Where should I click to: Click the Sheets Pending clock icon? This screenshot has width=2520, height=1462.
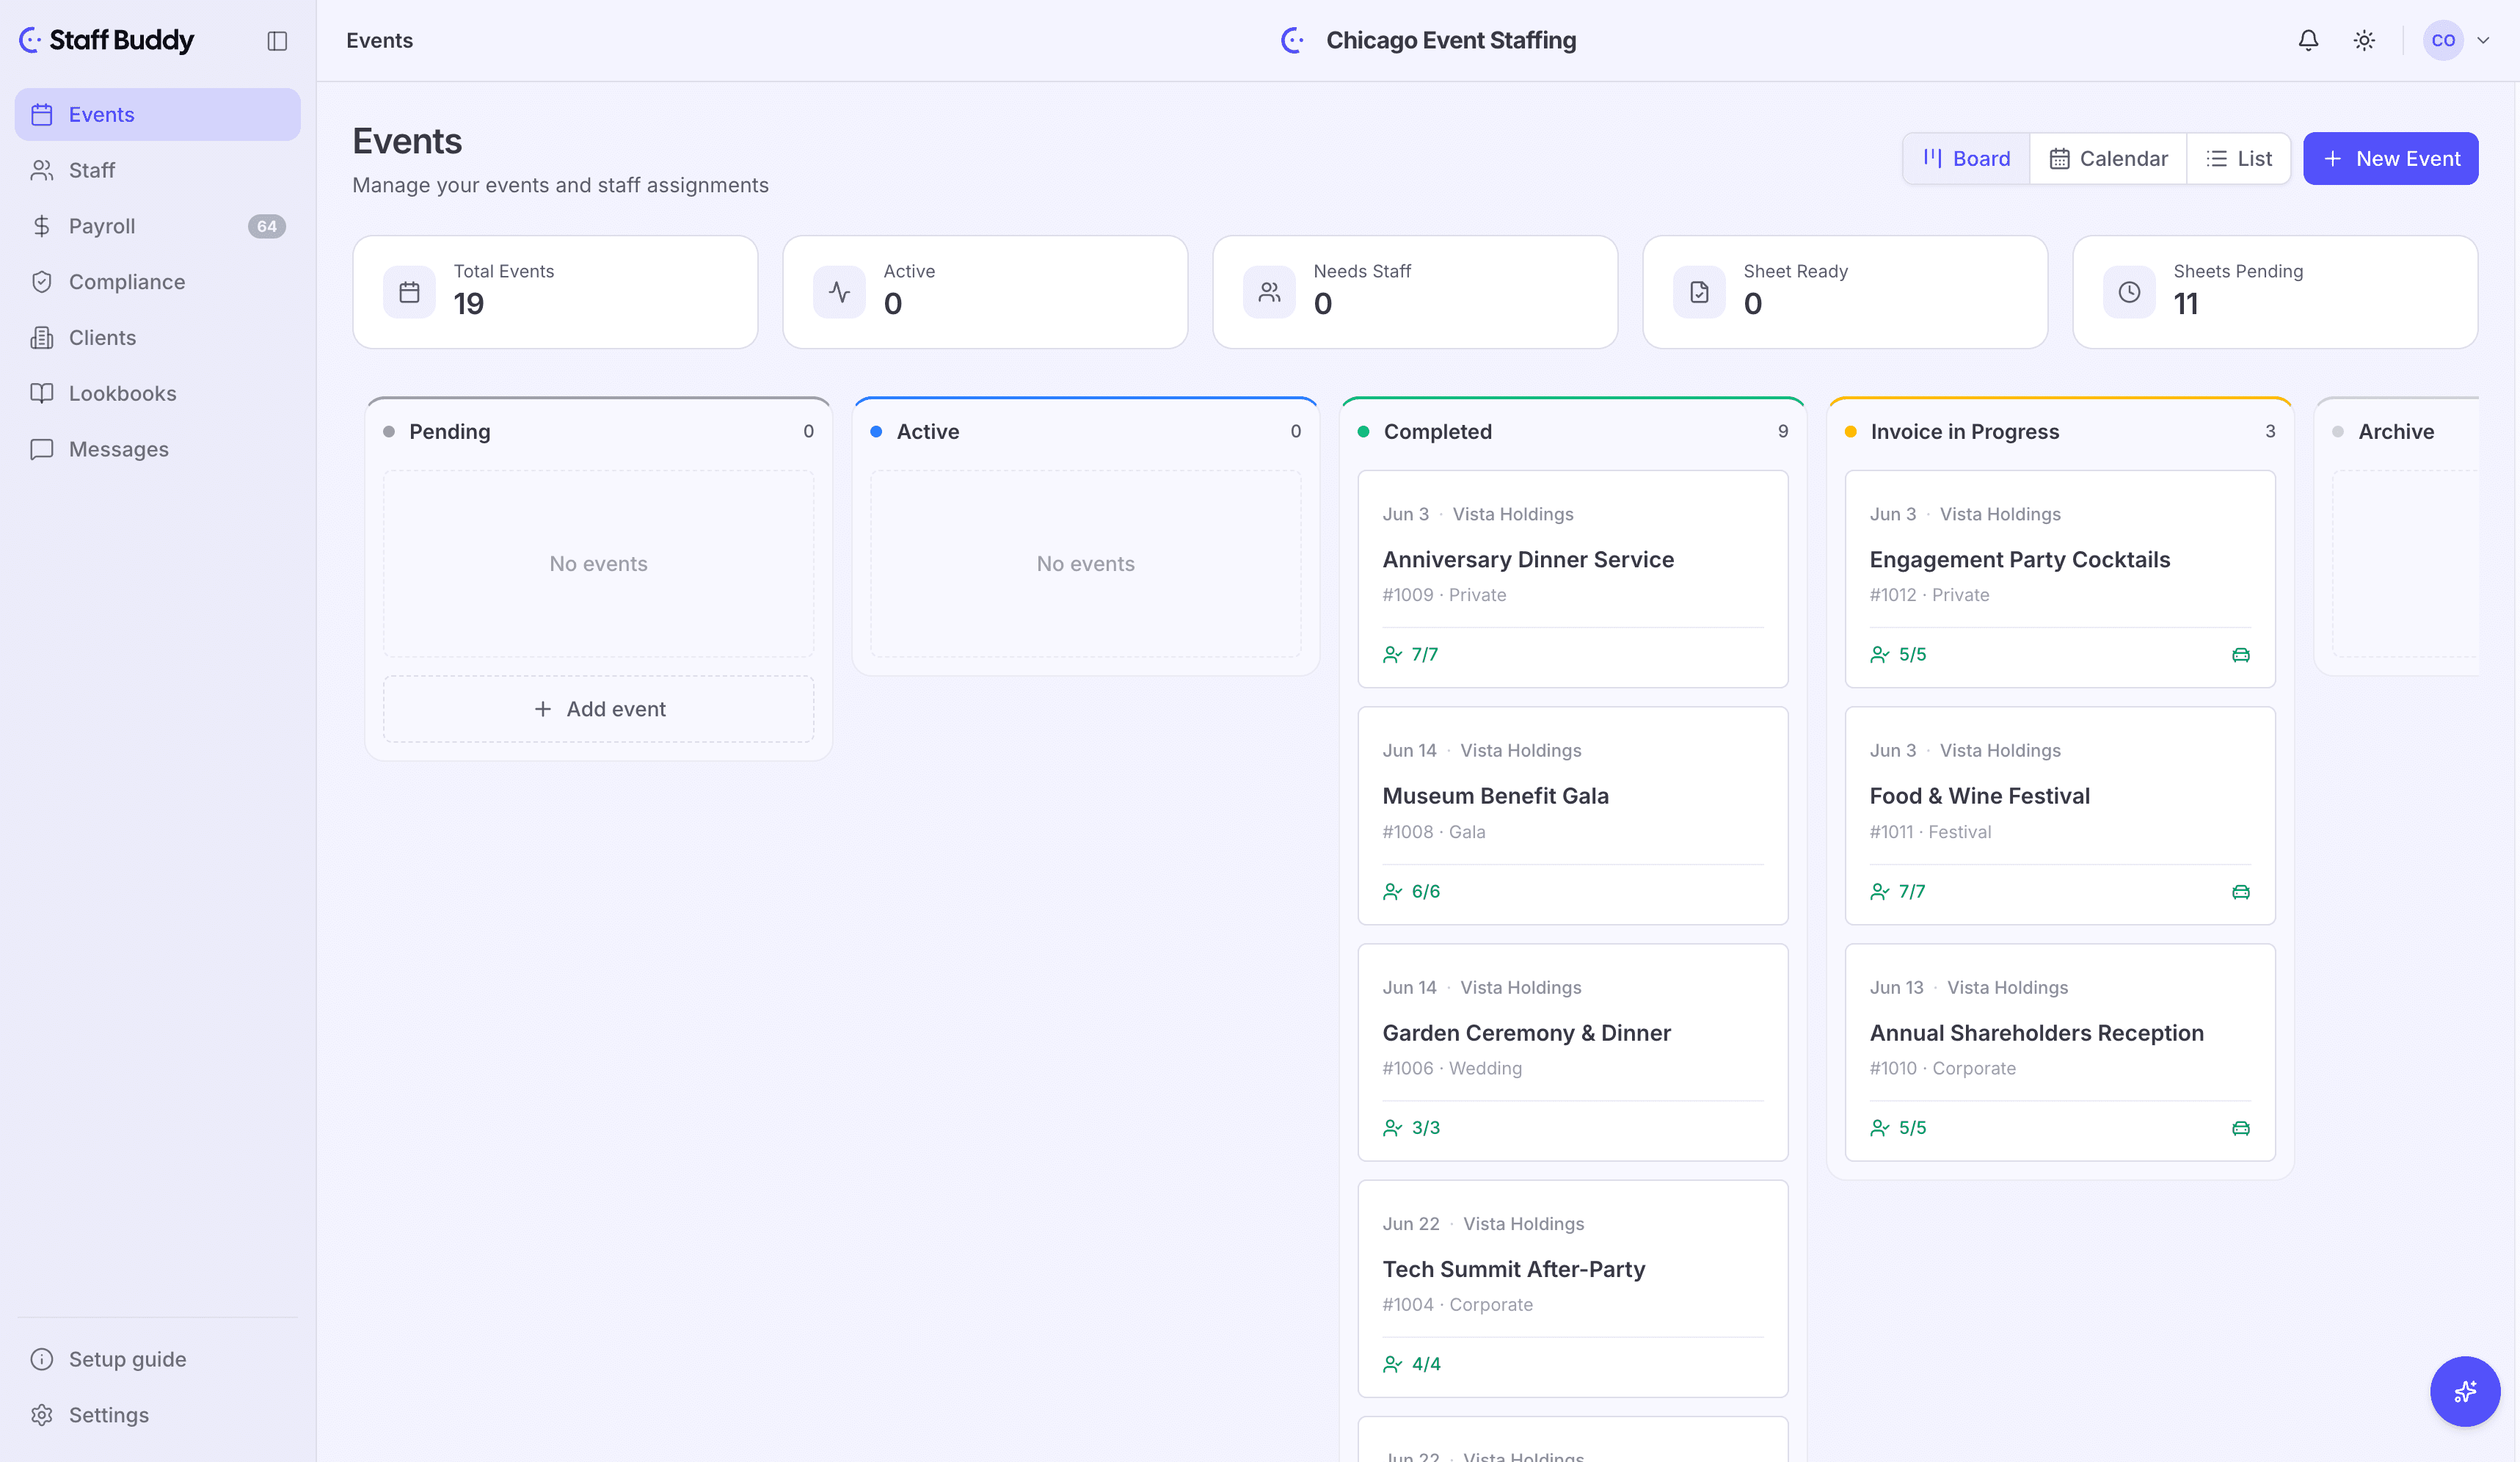pyautogui.click(x=2129, y=292)
